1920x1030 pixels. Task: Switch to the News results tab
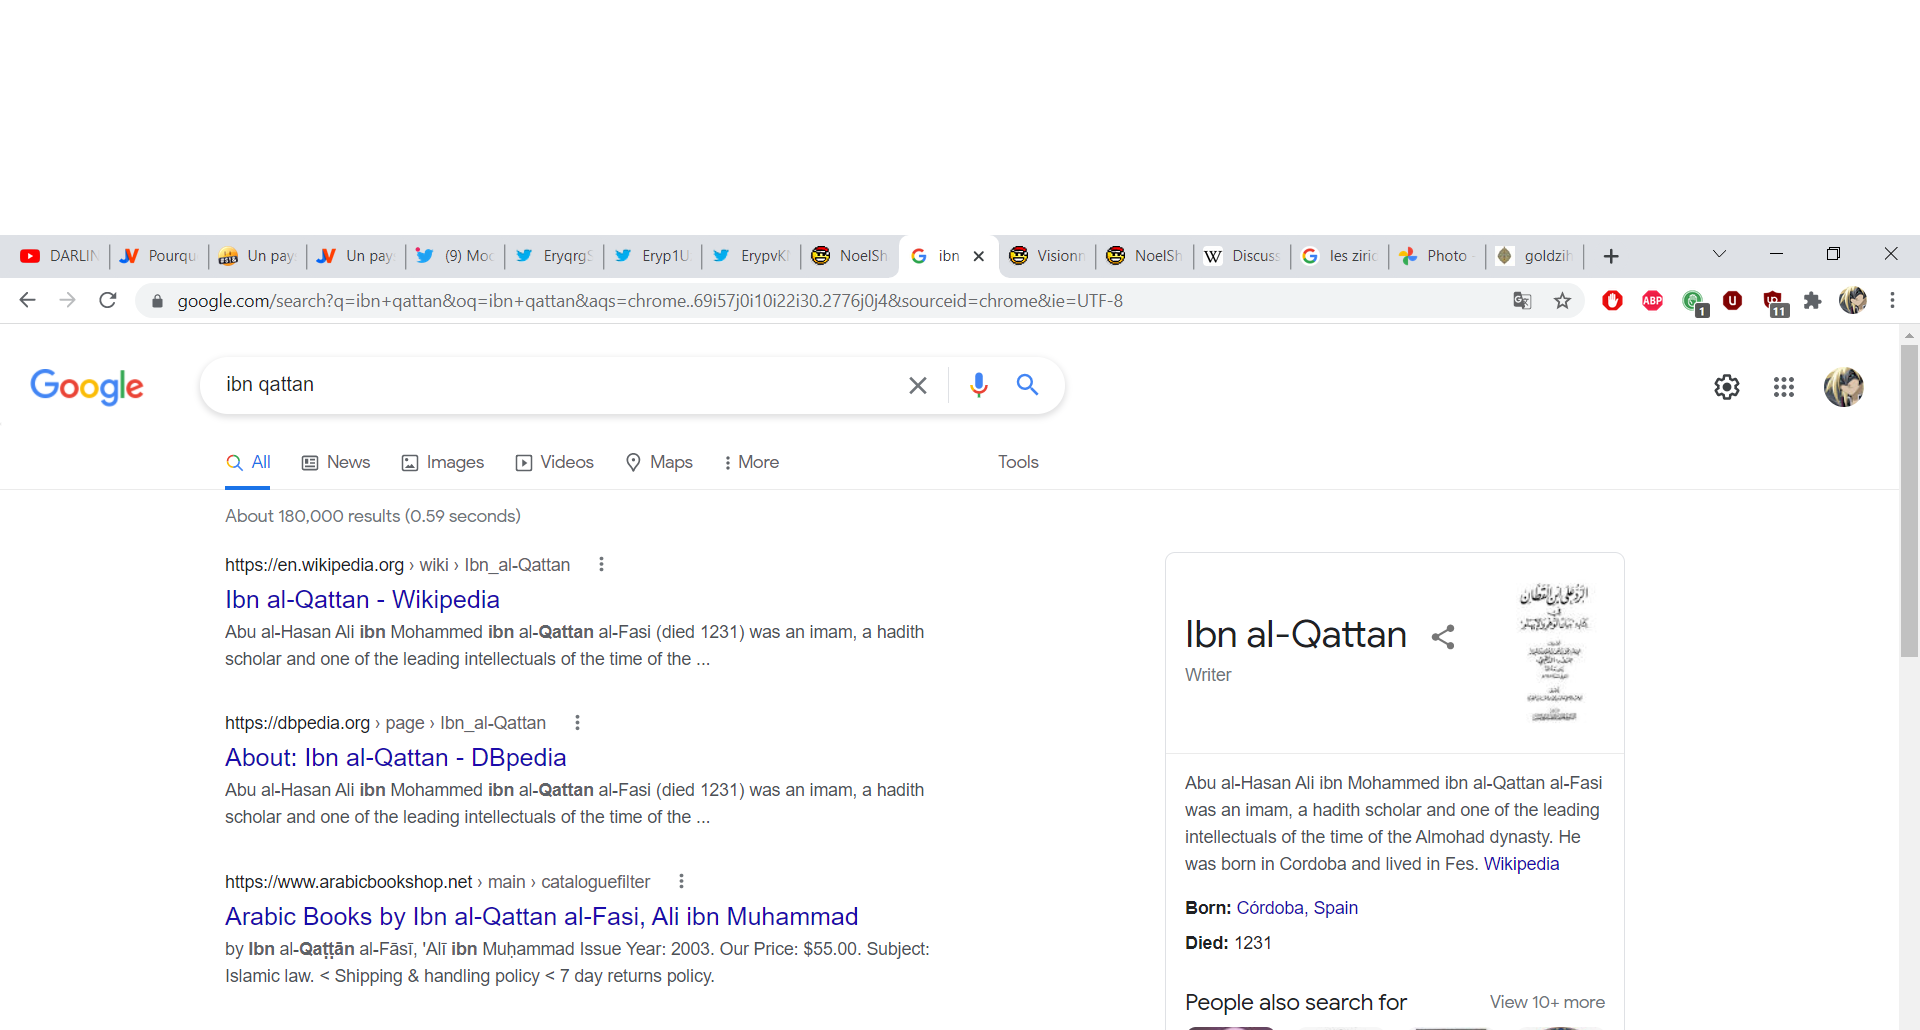click(x=336, y=462)
